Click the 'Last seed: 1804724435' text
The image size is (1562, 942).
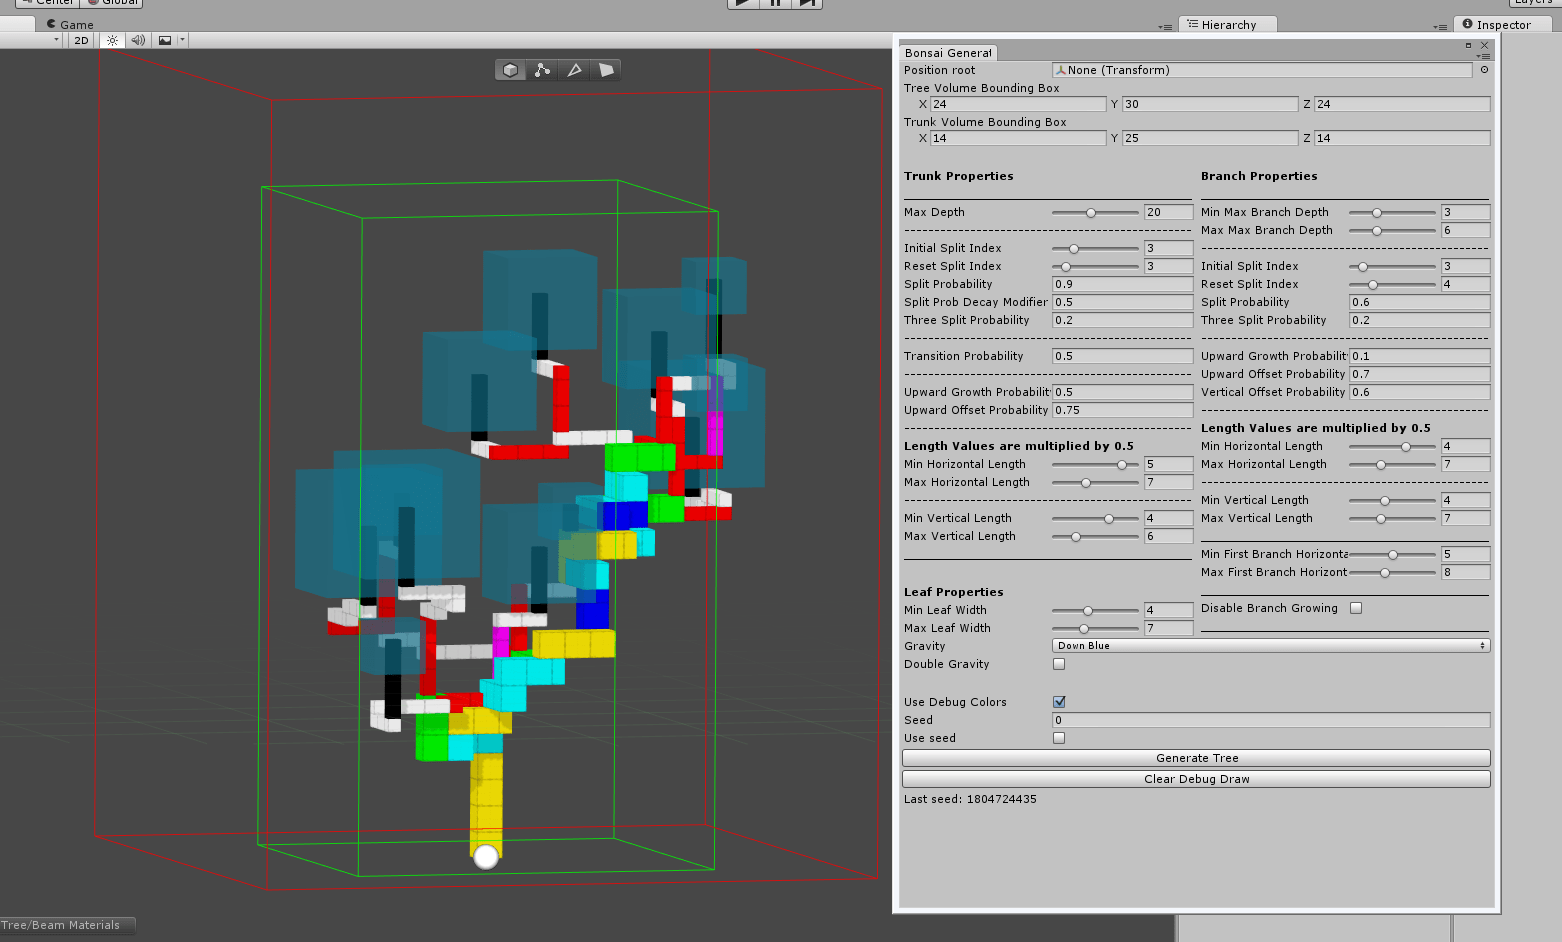click(970, 799)
